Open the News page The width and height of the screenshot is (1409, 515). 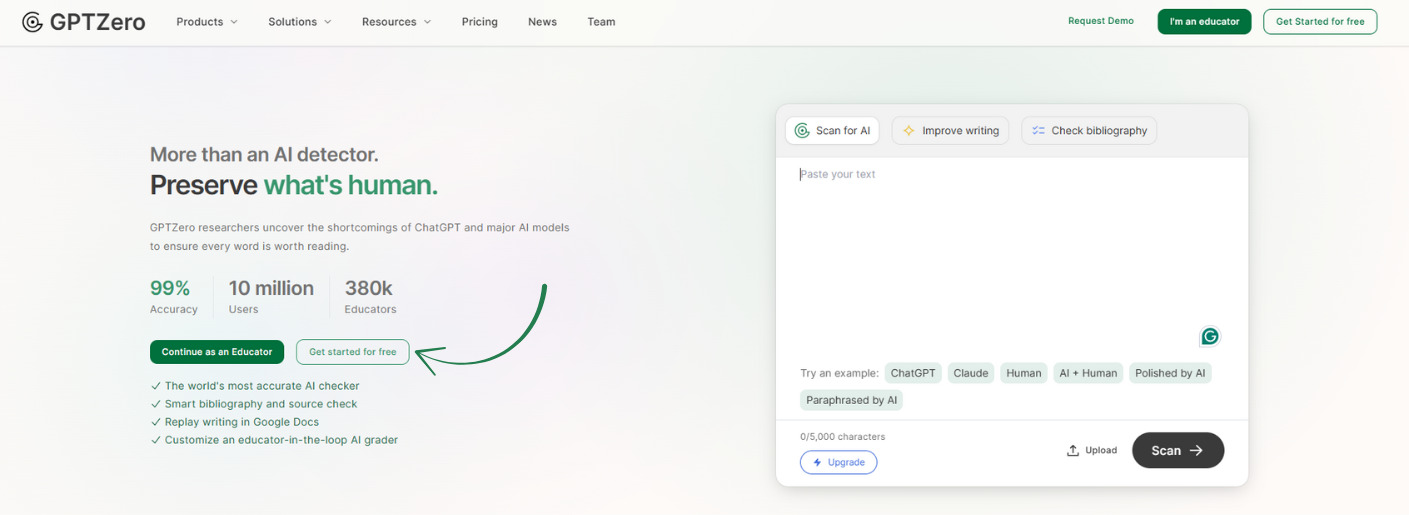point(542,22)
